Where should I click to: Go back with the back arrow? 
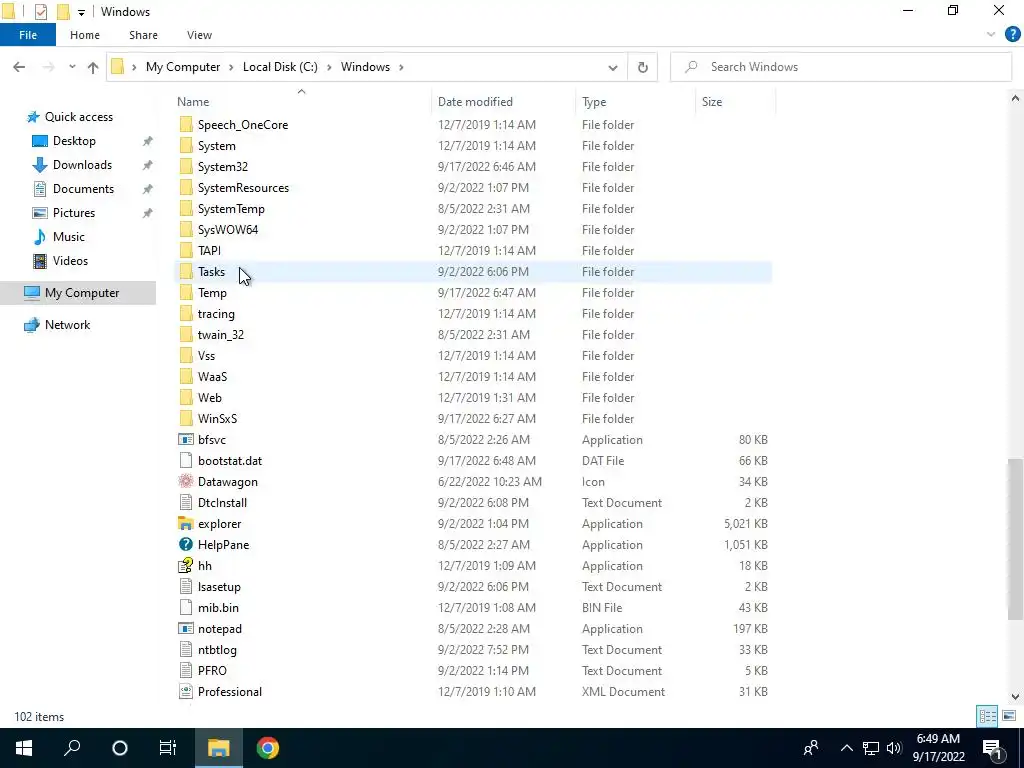pos(19,67)
